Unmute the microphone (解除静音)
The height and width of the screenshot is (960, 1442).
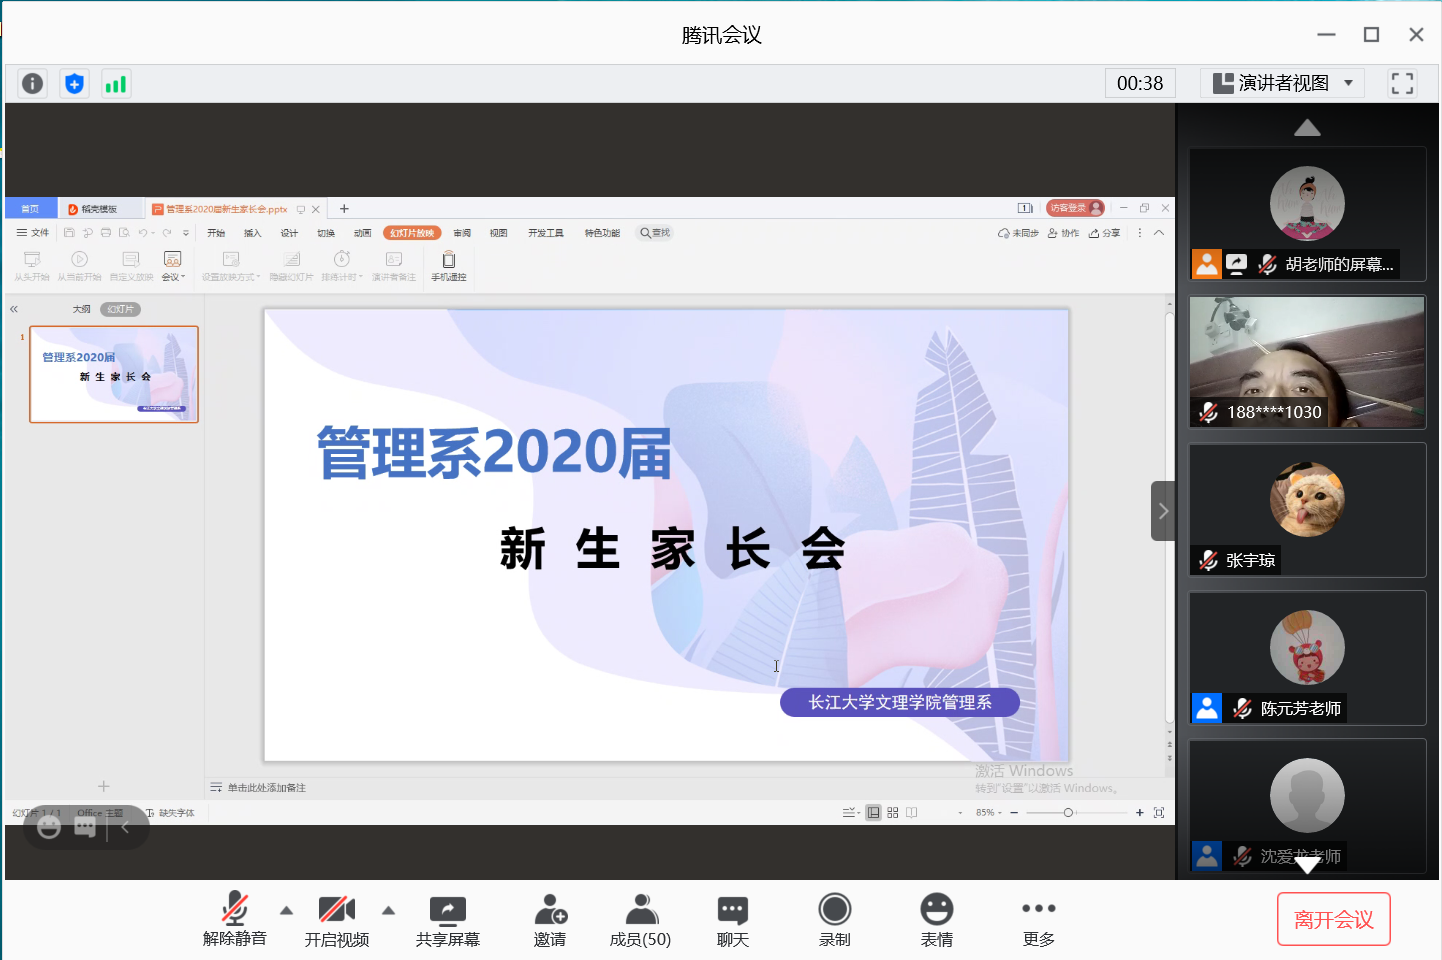click(x=235, y=921)
